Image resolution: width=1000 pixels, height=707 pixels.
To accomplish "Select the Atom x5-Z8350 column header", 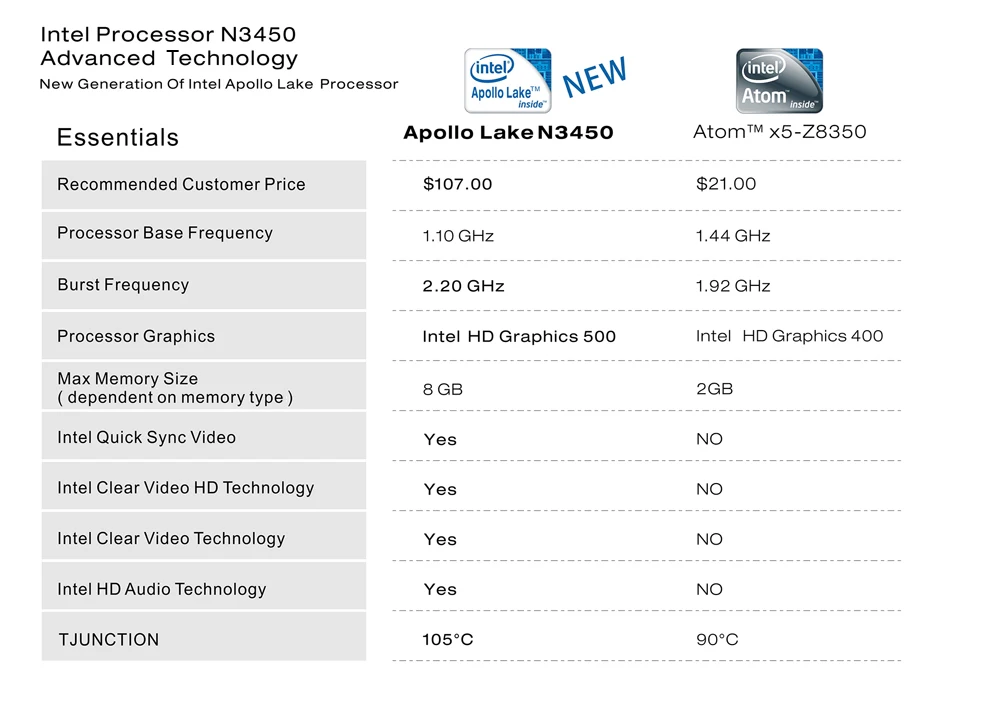I will pyautogui.click(x=779, y=132).
